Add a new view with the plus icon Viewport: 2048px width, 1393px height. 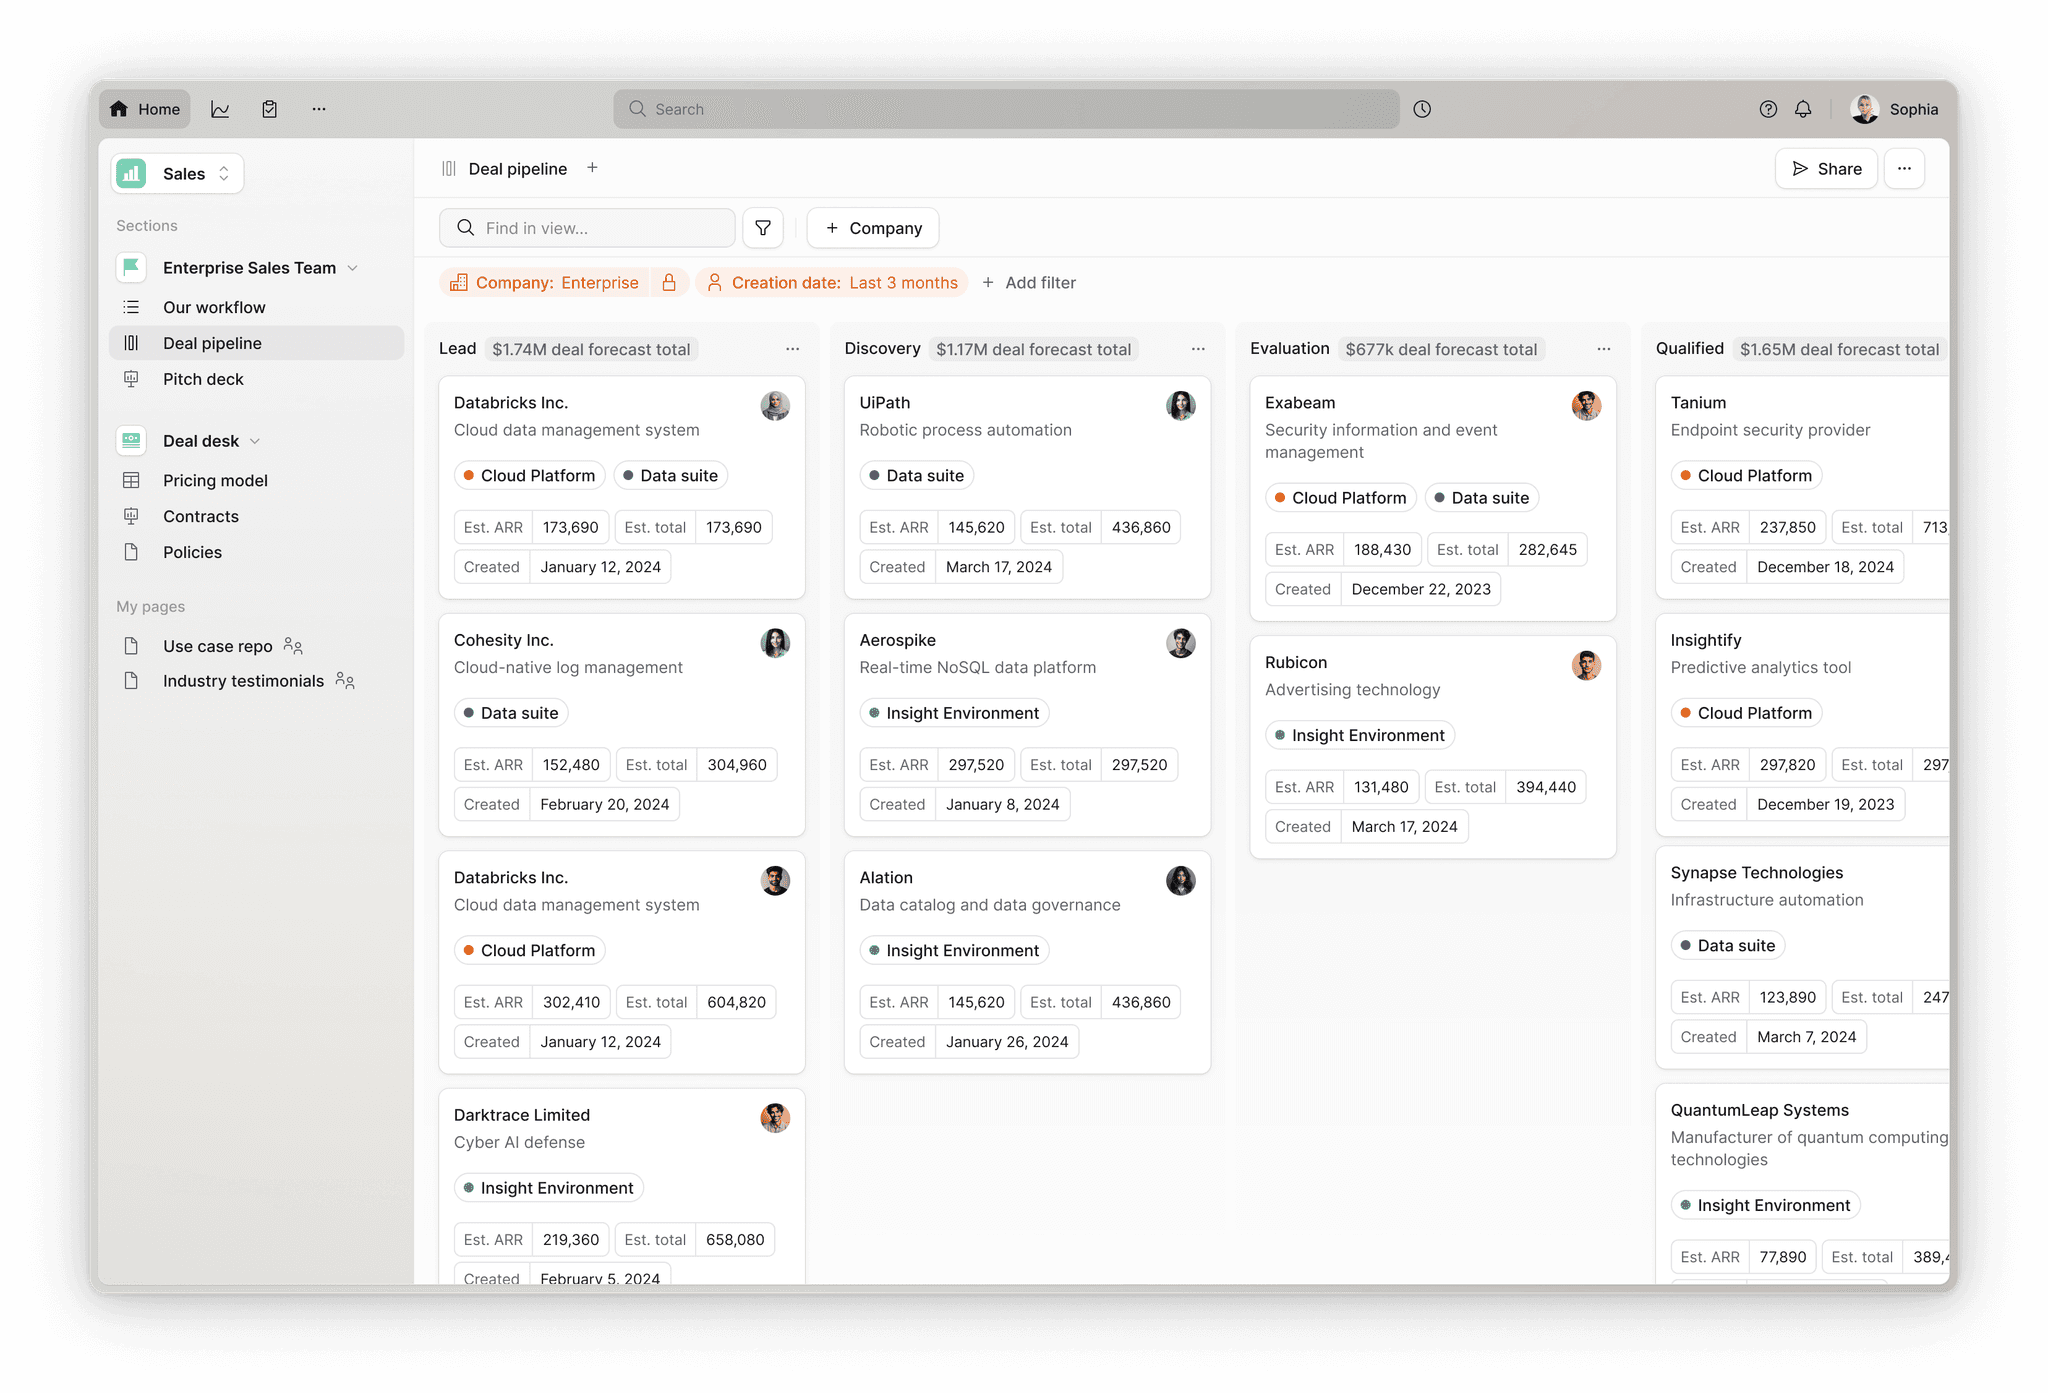pyautogui.click(x=592, y=168)
